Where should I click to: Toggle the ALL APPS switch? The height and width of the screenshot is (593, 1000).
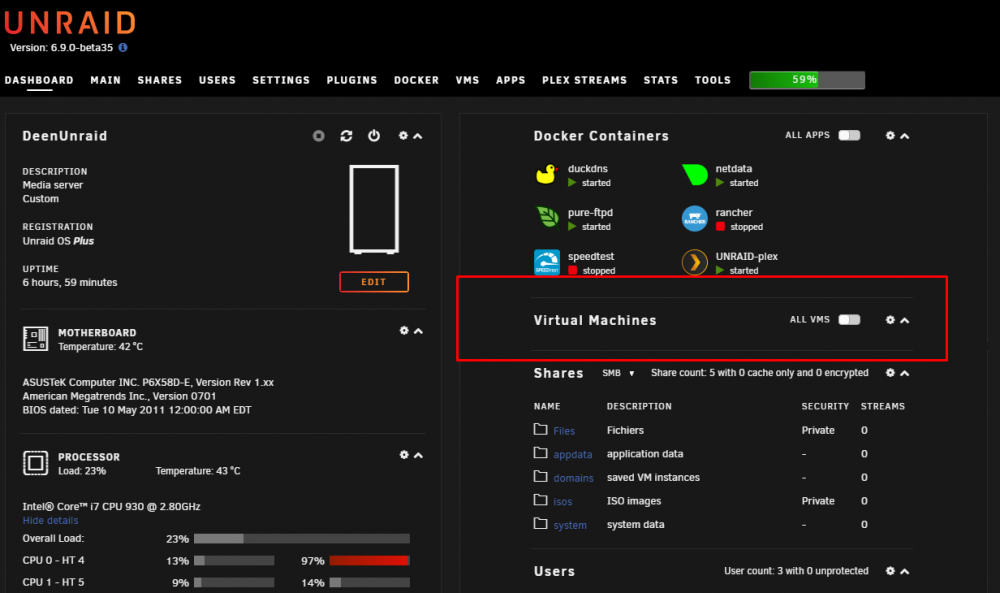tap(849, 135)
